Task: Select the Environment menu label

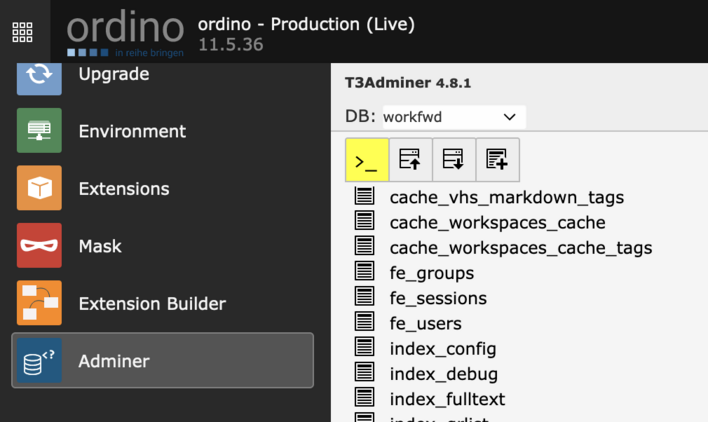Action: pos(132,131)
